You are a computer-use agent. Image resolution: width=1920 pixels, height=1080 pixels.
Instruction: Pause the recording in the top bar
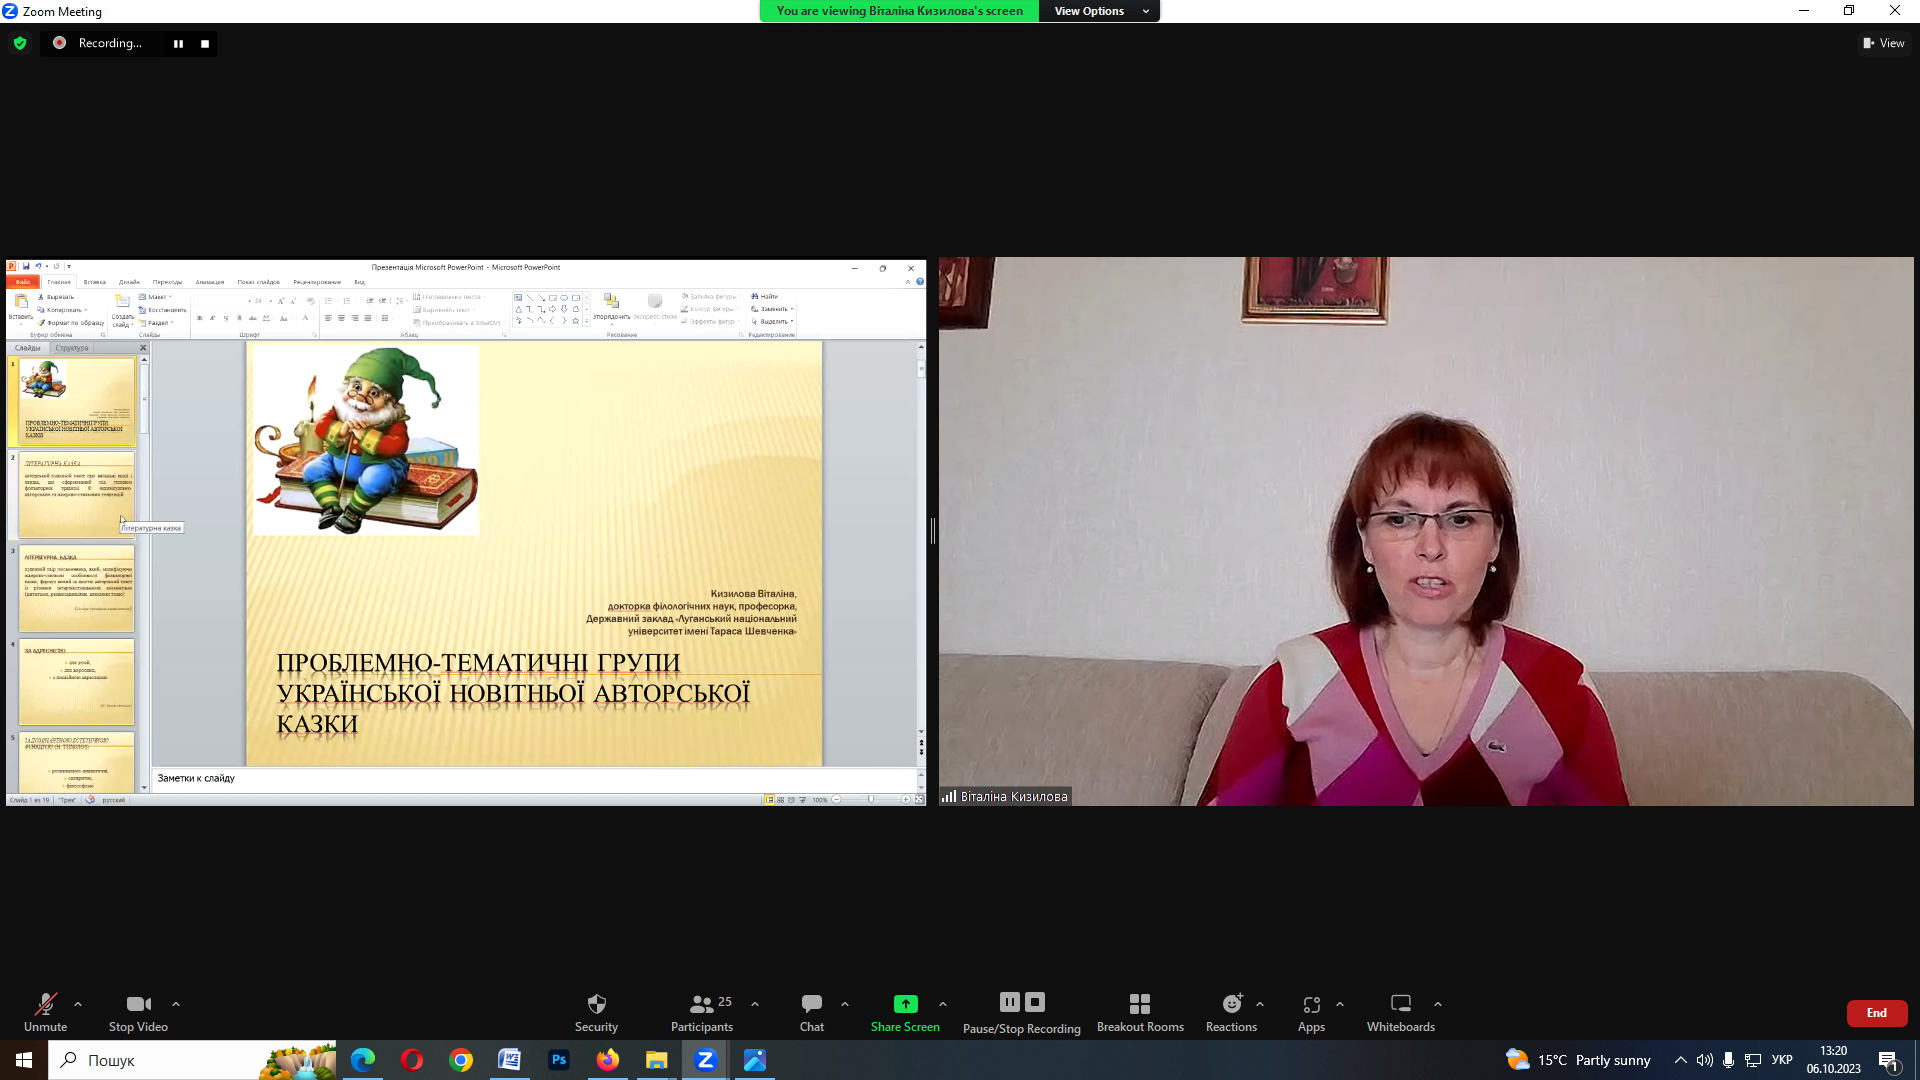pos(178,43)
